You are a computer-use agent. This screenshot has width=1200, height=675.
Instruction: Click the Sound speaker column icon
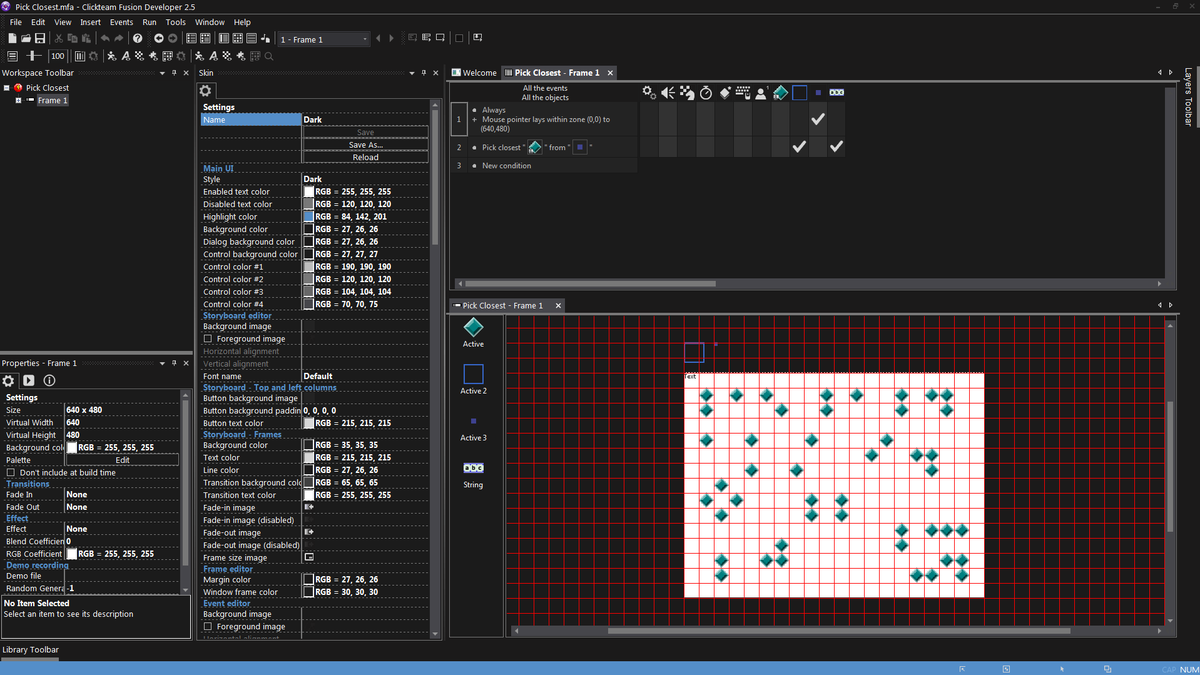click(x=668, y=92)
